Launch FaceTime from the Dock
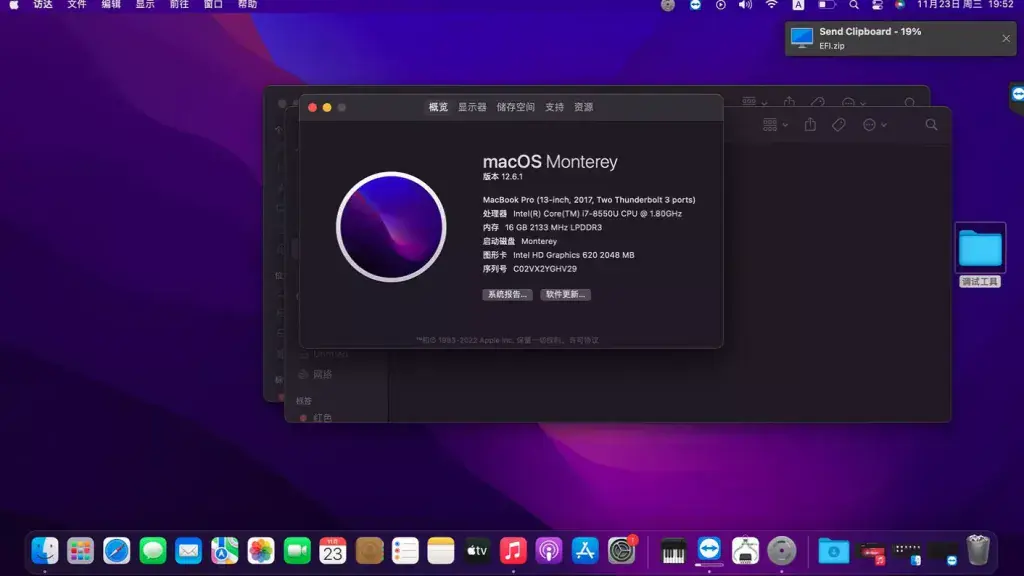The width and height of the screenshot is (1024, 576). coord(296,551)
